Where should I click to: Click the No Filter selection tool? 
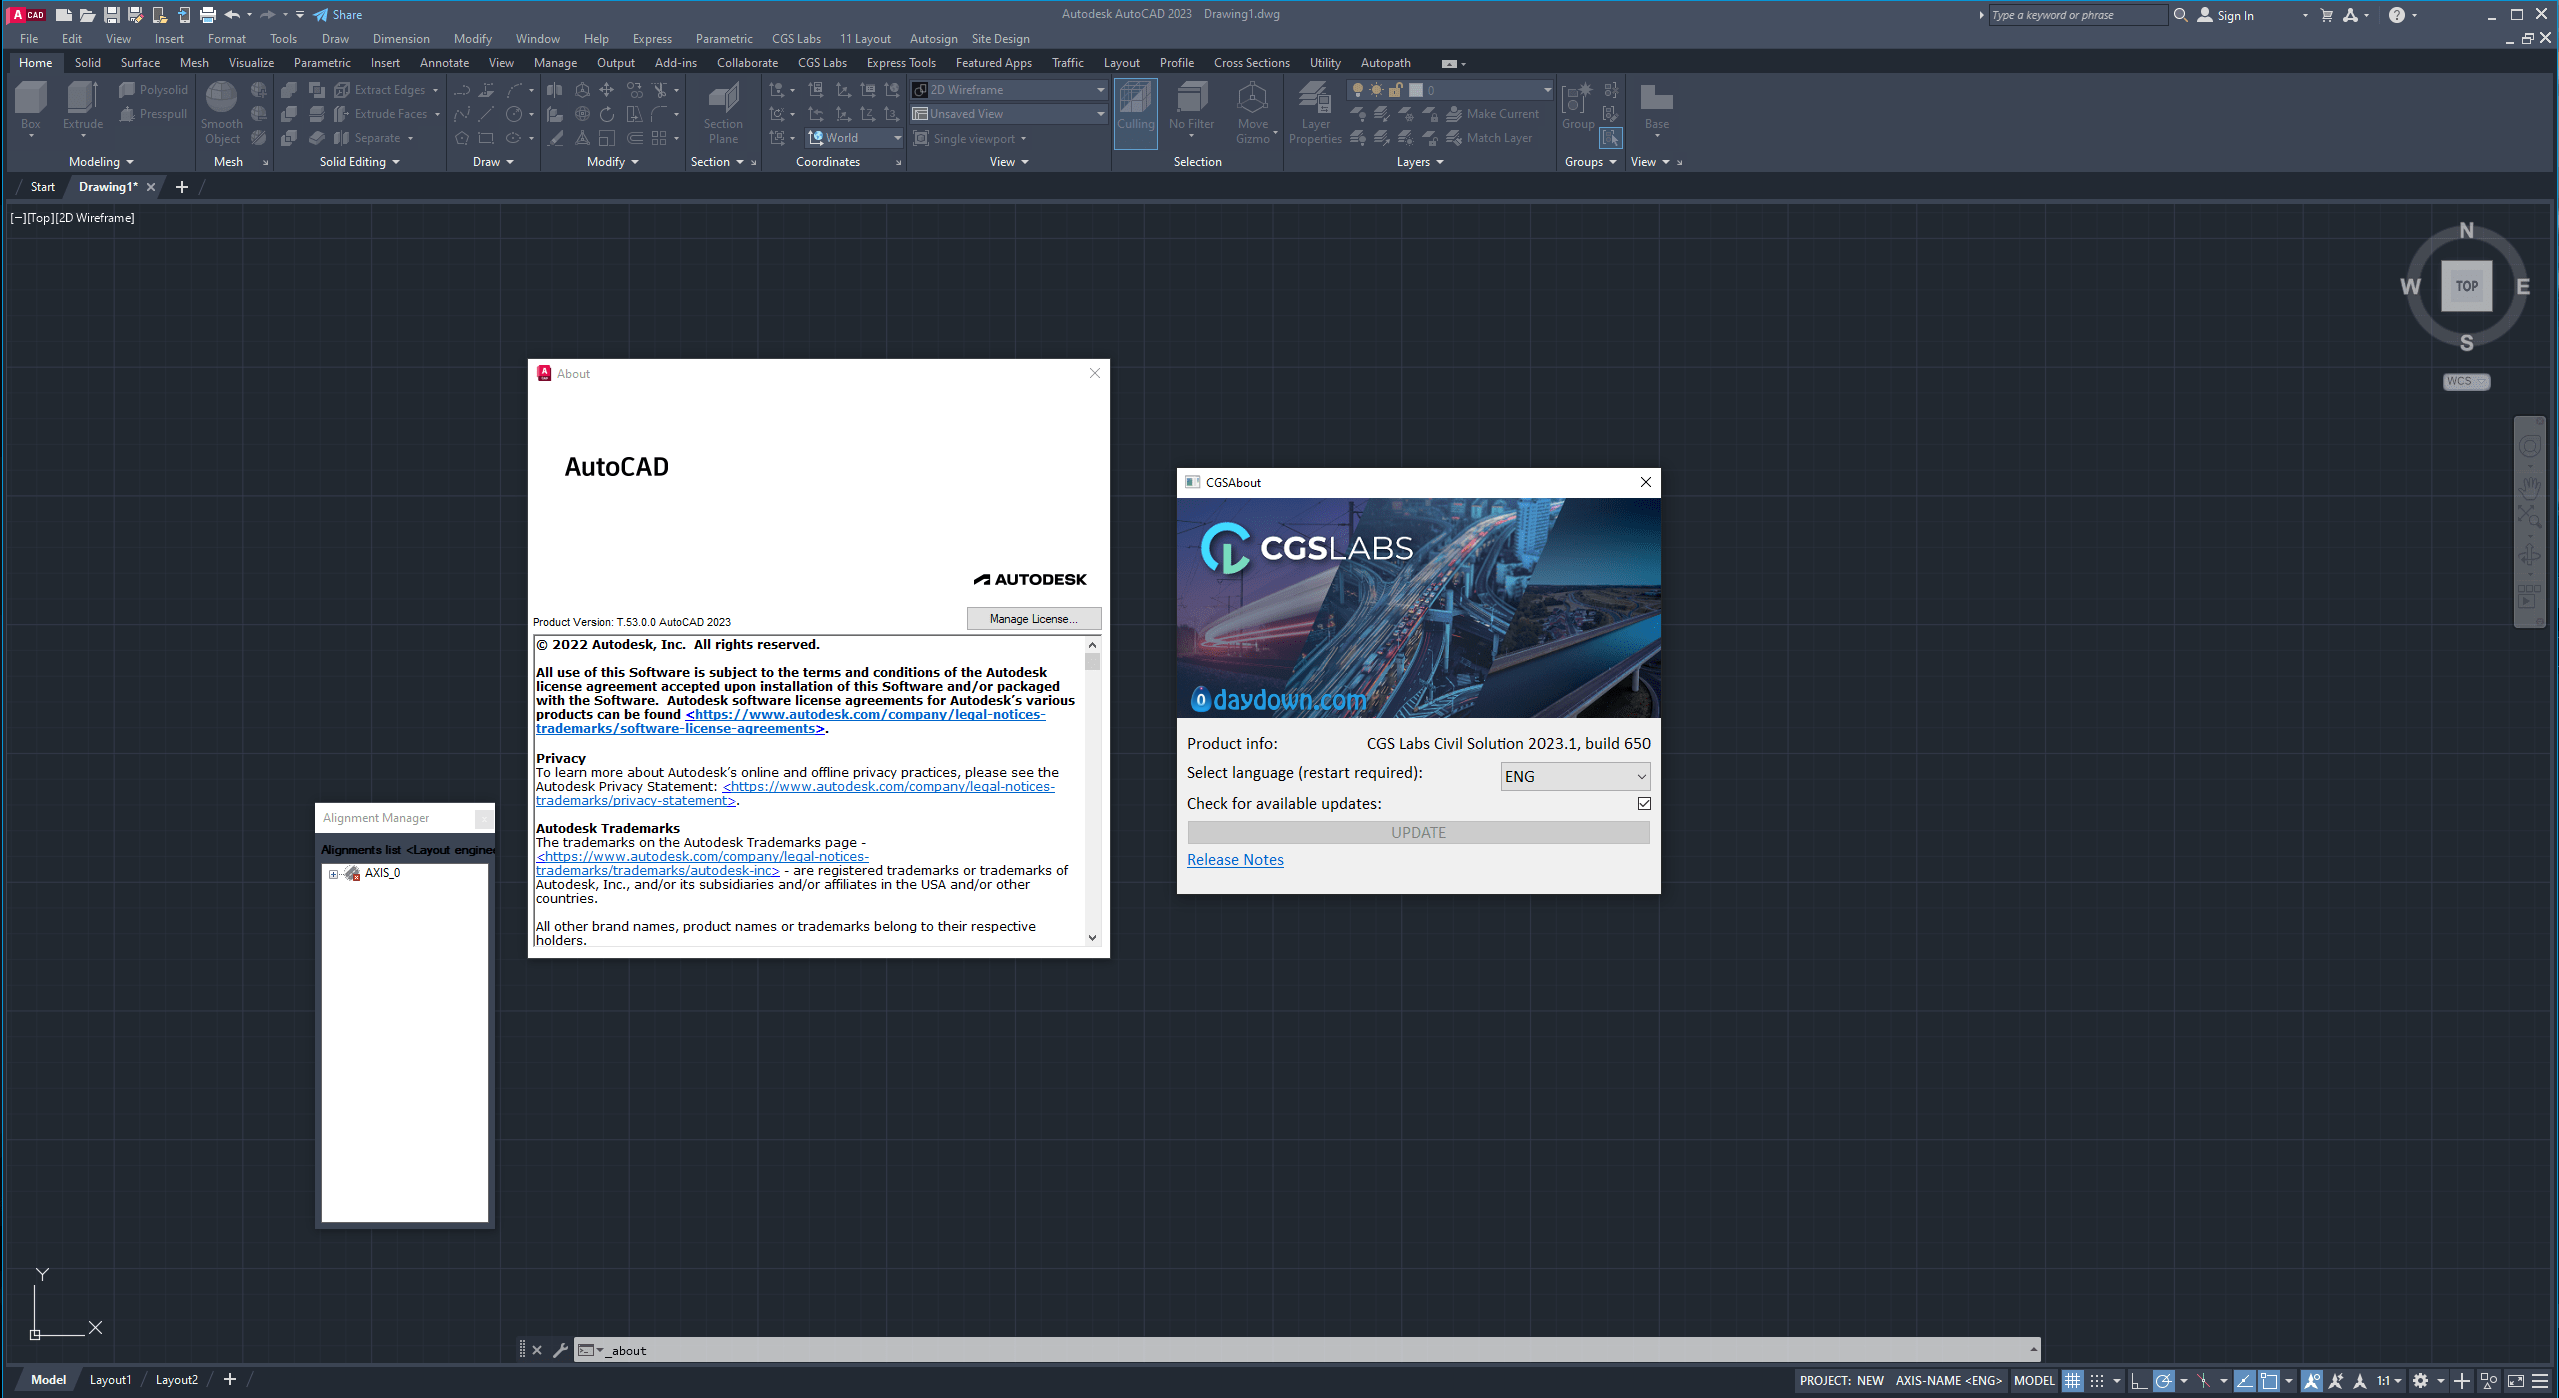(x=1191, y=108)
